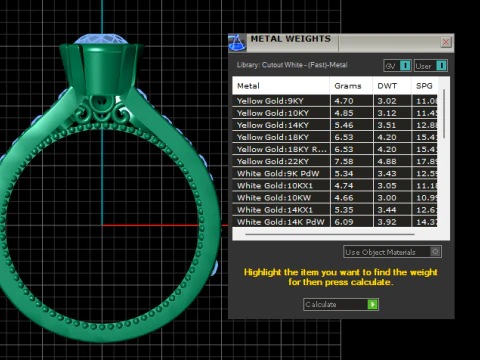Click the 3.51 DWT value
Image resolution: width=480 pixels, height=360 pixels.
(387, 125)
